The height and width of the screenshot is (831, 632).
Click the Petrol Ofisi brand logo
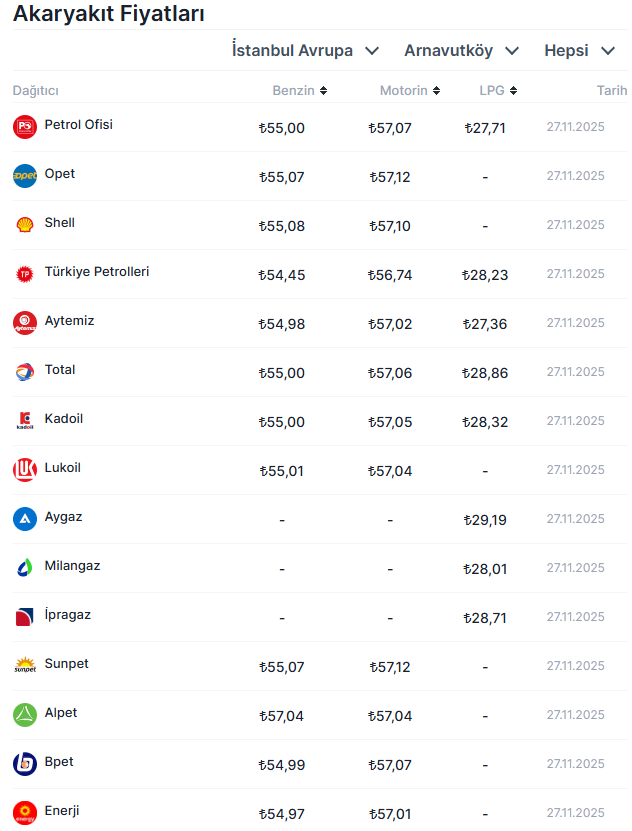(25, 127)
